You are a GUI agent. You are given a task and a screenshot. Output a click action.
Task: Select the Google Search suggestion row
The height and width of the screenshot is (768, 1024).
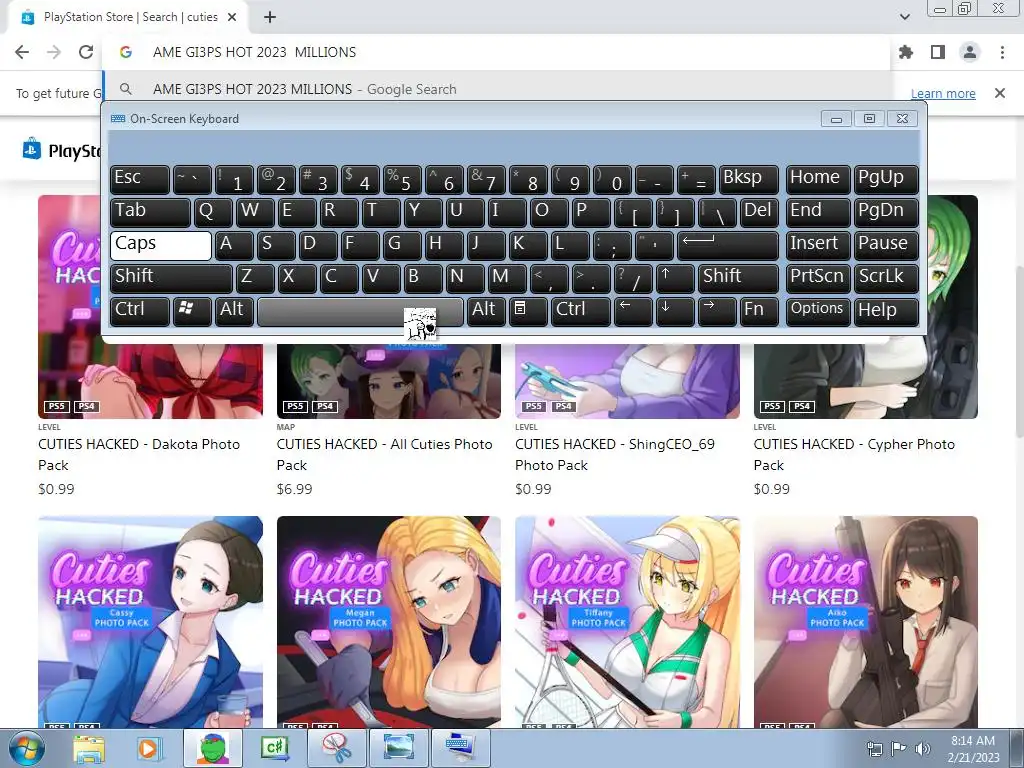tap(497, 89)
